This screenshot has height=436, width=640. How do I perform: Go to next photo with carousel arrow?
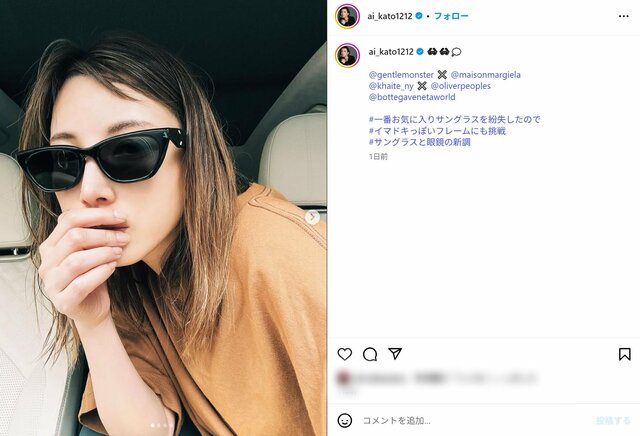pyautogui.click(x=312, y=217)
